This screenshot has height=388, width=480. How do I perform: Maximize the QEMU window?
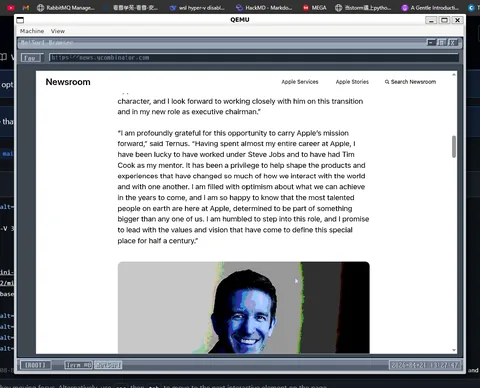pyautogui.click(x=444, y=20)
